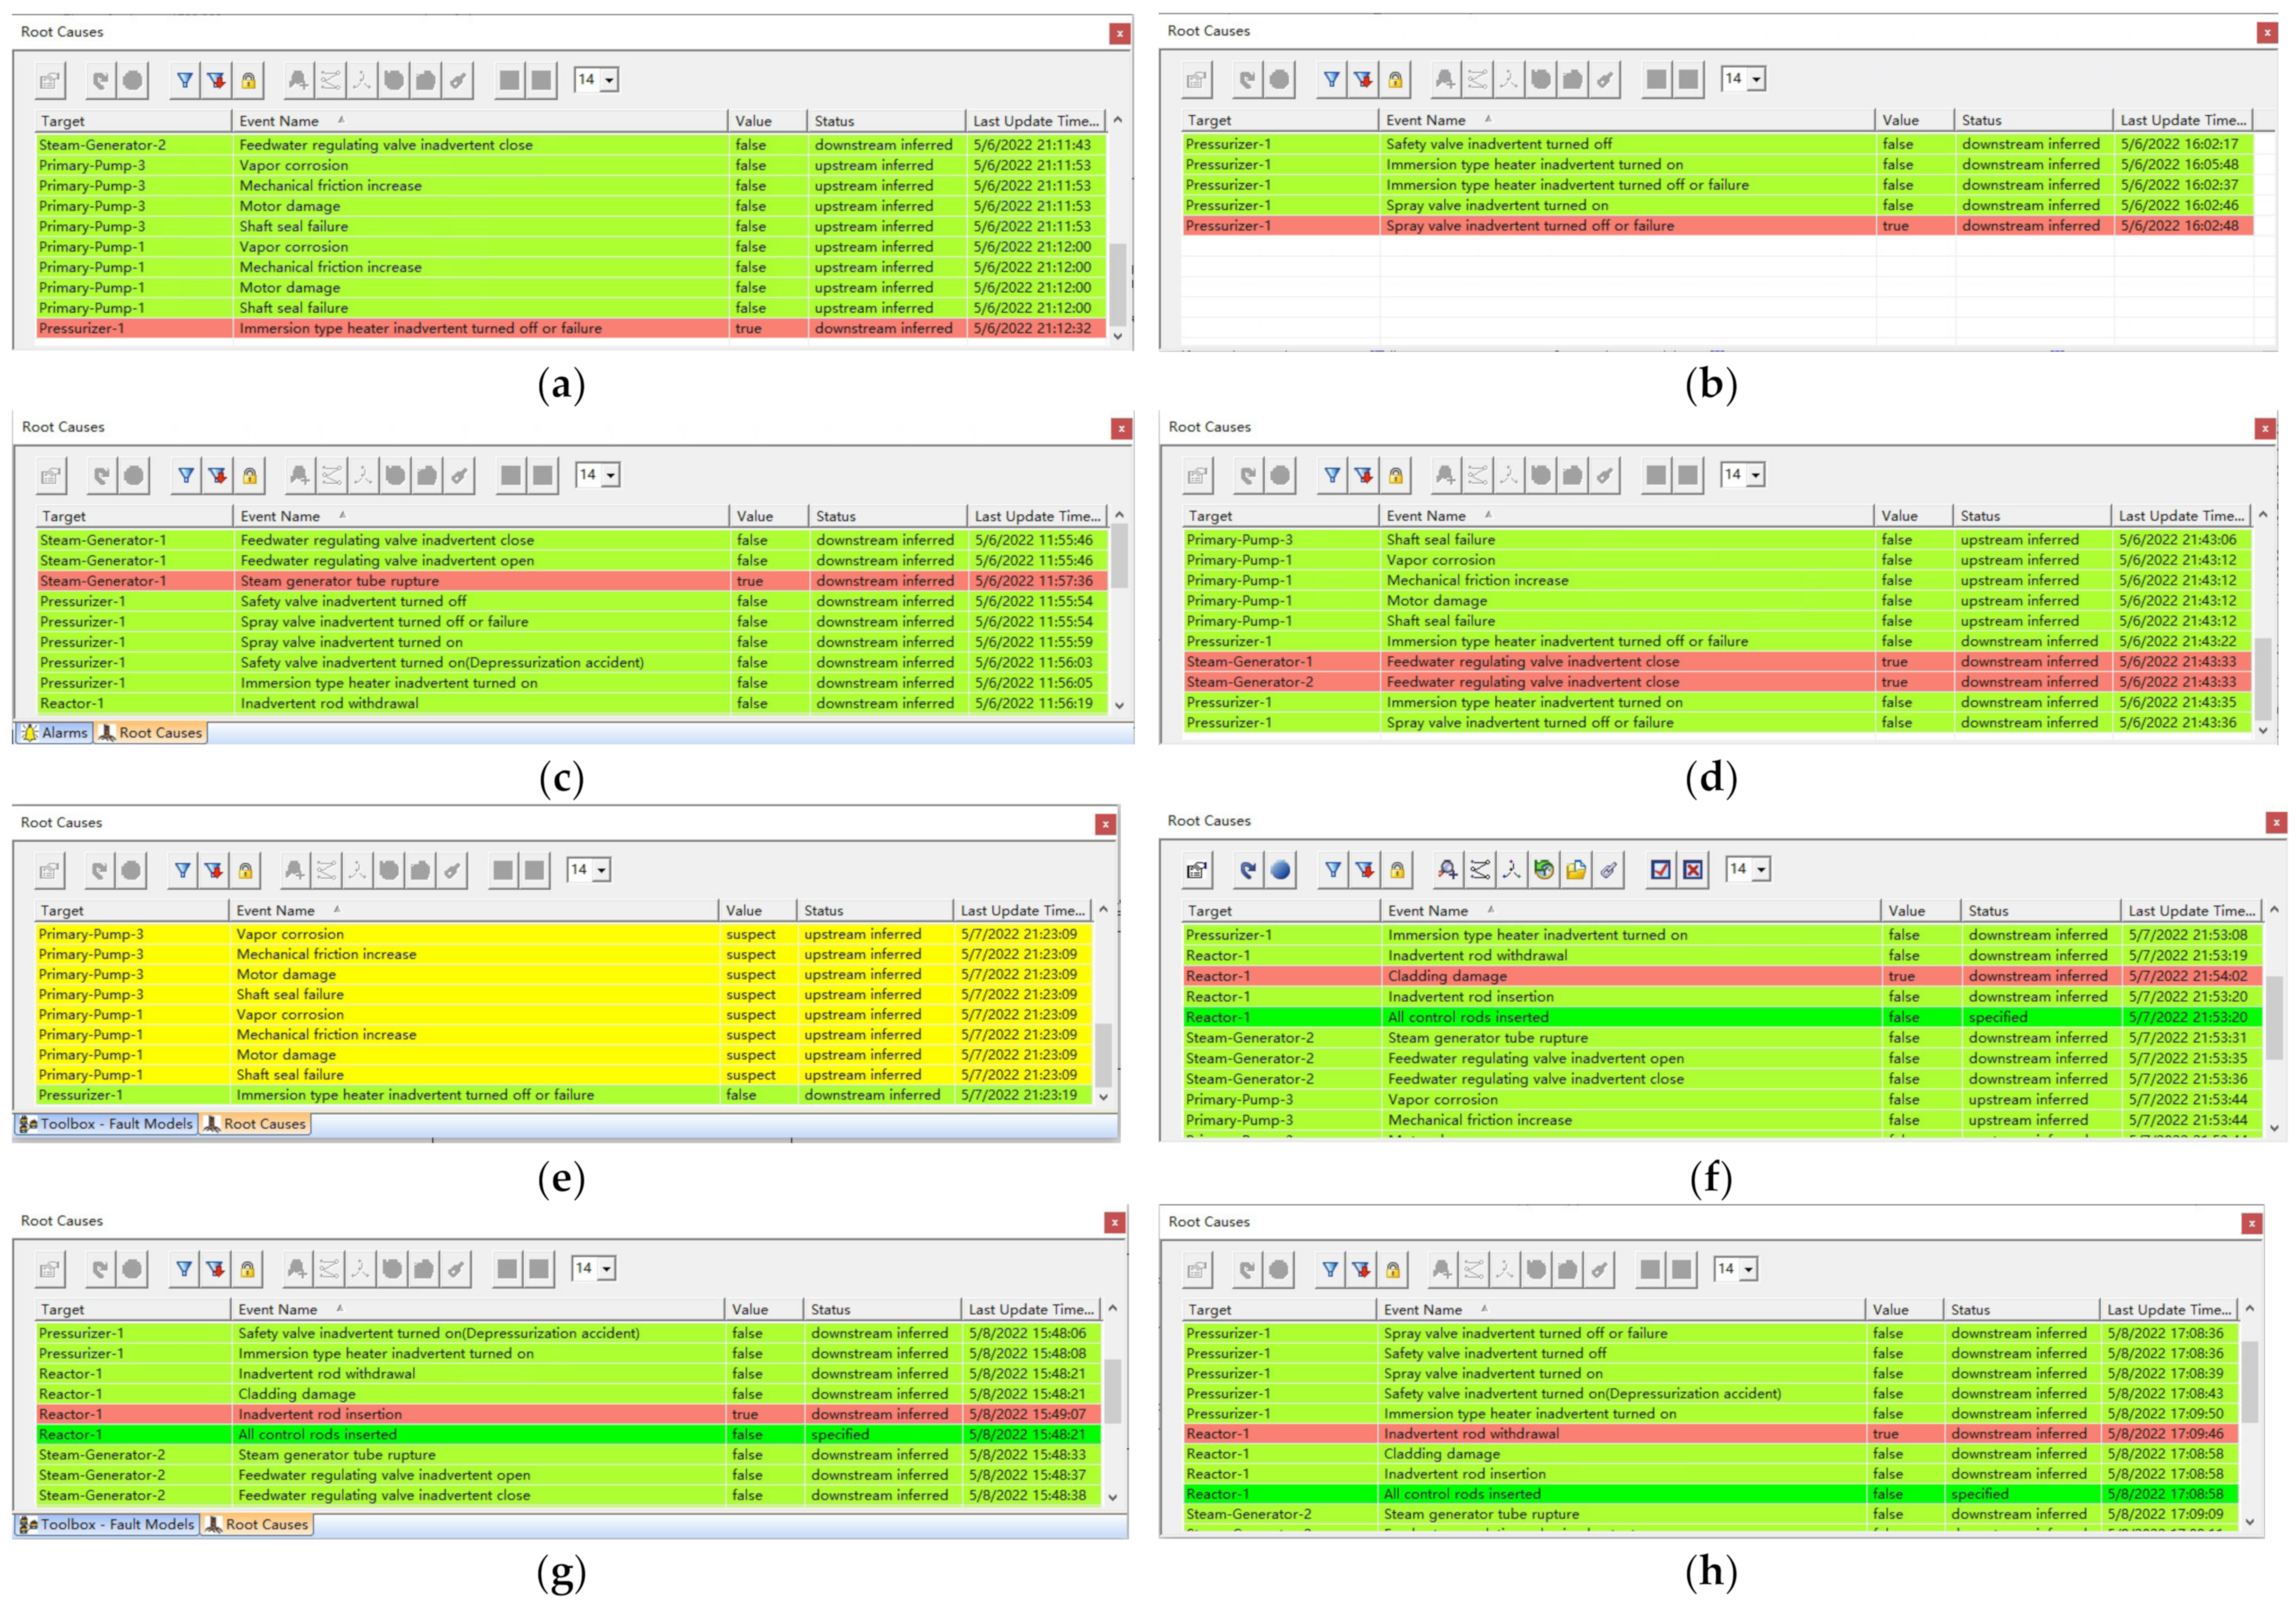2296x1604 pixels.
Task: Toggle the lock icon in panel (e)
Action: pos(246,870)
